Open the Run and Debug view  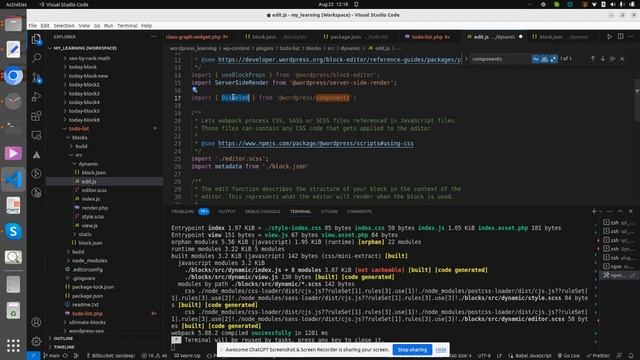coord(36,96)
